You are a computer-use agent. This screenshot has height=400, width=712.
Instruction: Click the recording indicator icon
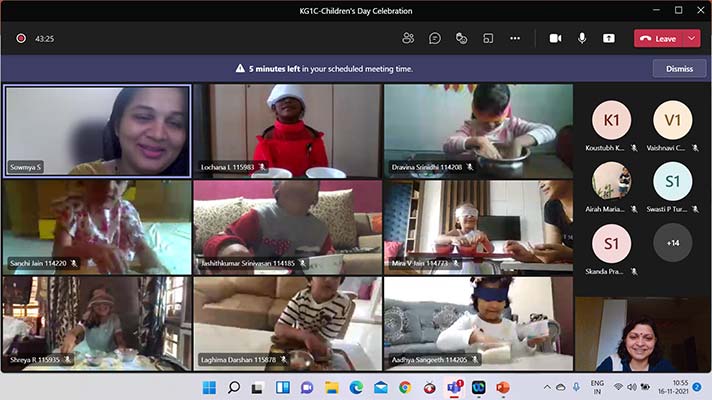(20, 38)
